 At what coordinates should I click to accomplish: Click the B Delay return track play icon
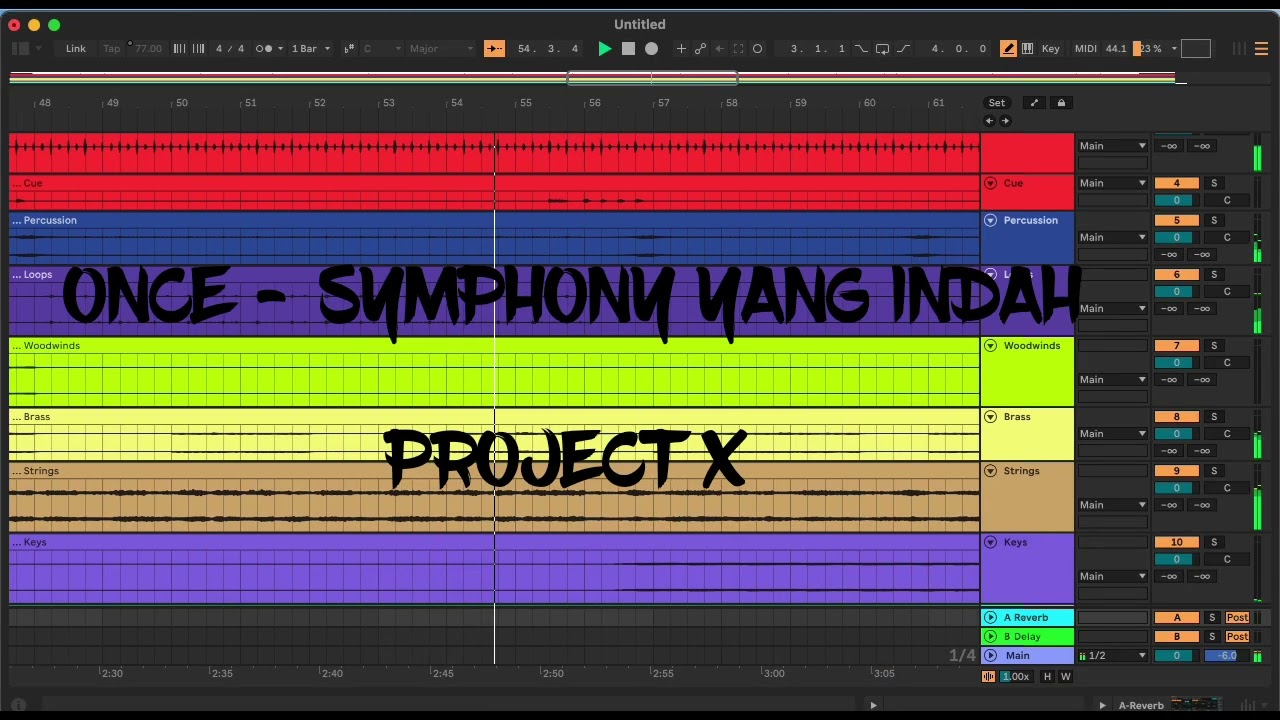click(991, 636)
